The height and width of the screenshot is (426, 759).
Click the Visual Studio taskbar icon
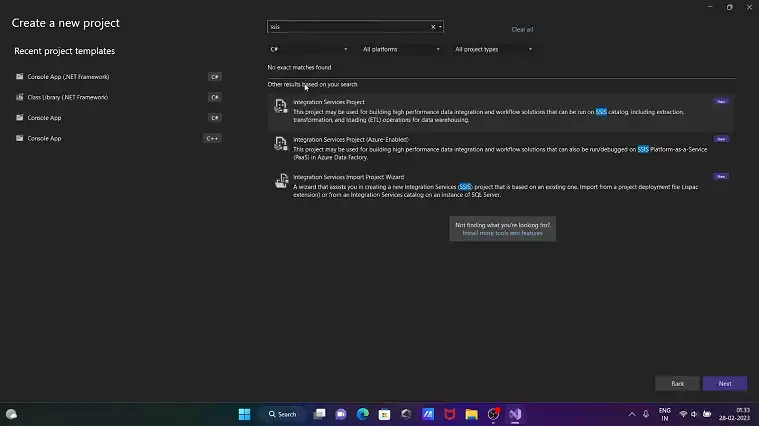[x=515, y=414]
